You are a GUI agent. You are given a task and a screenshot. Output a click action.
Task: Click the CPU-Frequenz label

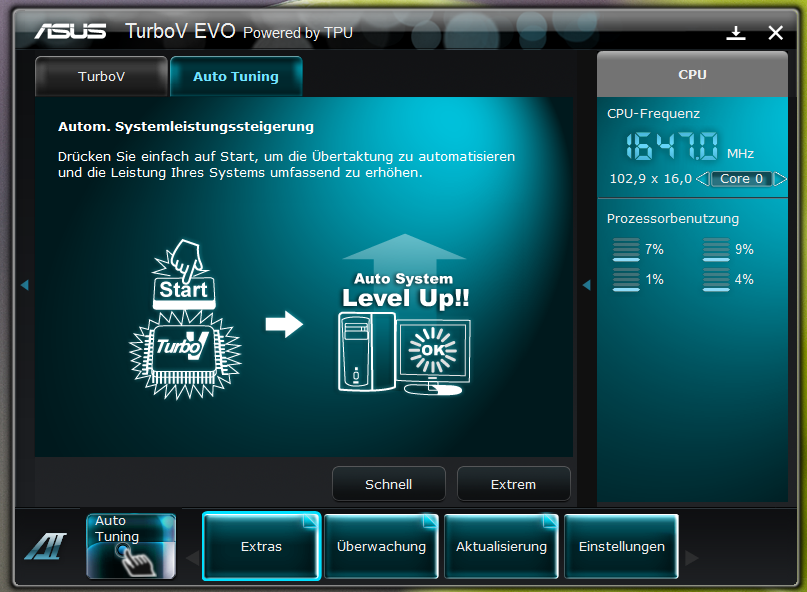click(x=653, y=114)
